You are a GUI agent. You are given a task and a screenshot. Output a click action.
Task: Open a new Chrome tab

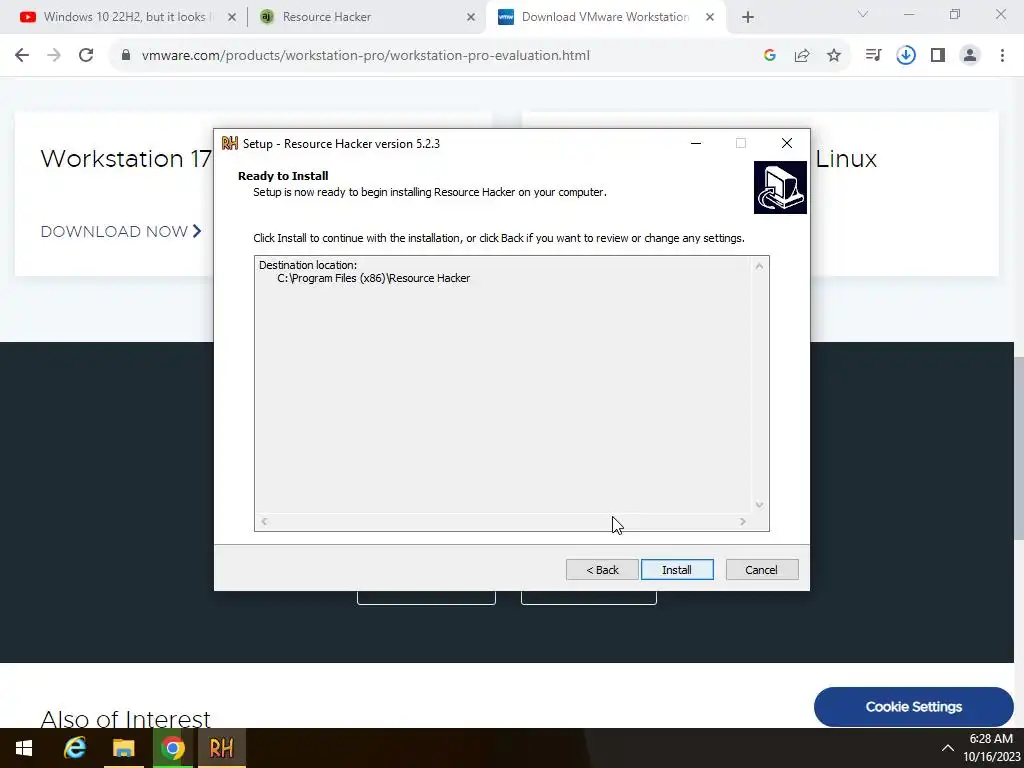point(748,18)
